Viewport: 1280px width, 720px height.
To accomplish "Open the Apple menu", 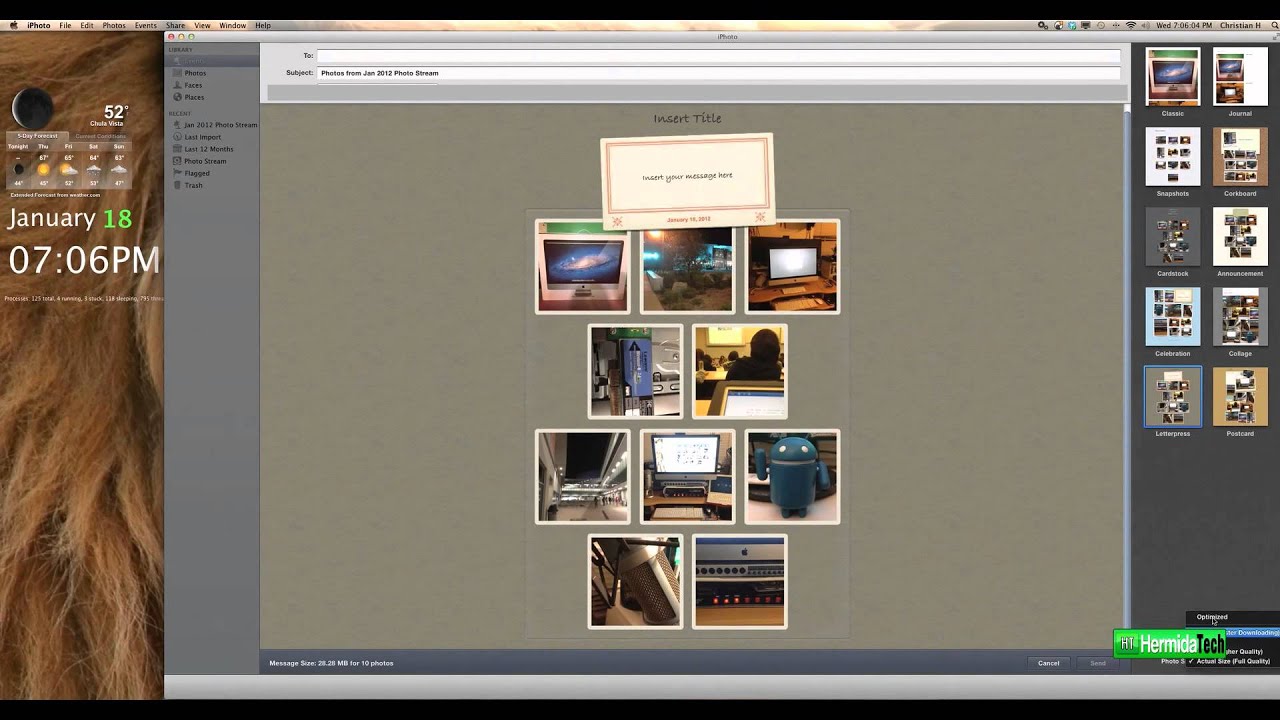I will [13, 25].
